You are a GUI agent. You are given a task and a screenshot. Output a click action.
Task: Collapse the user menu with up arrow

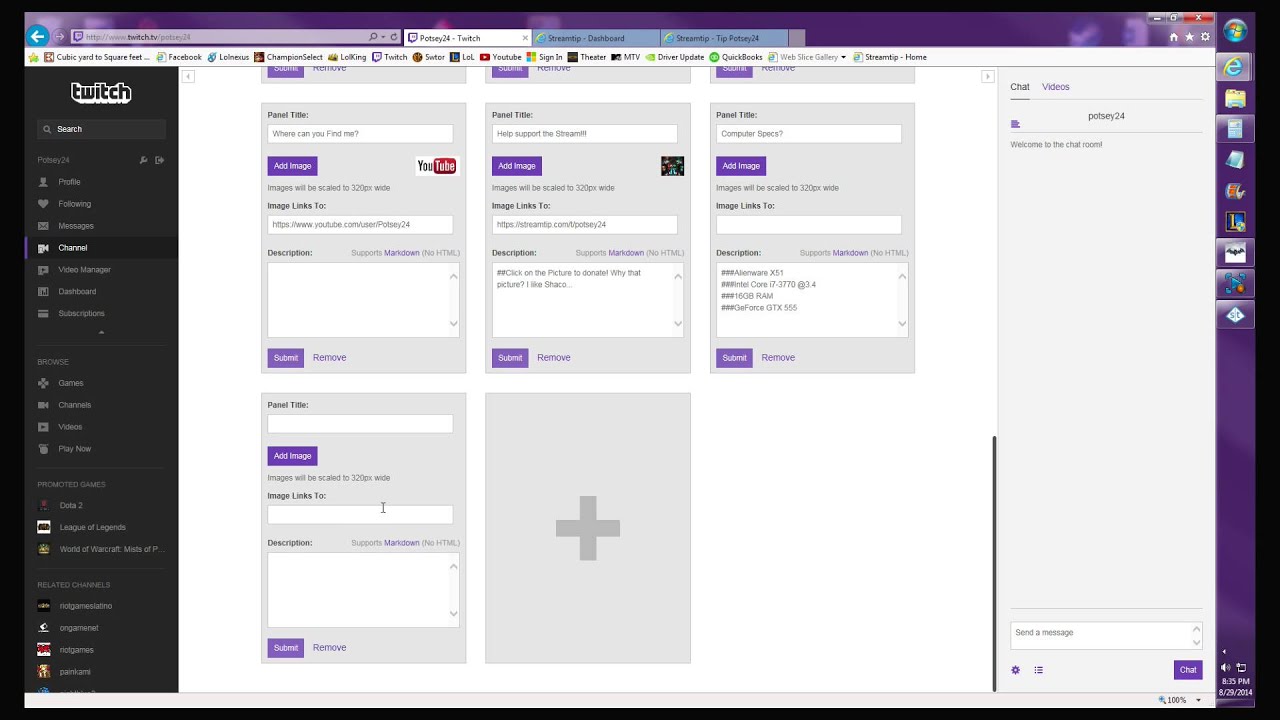tap(101, 332)
